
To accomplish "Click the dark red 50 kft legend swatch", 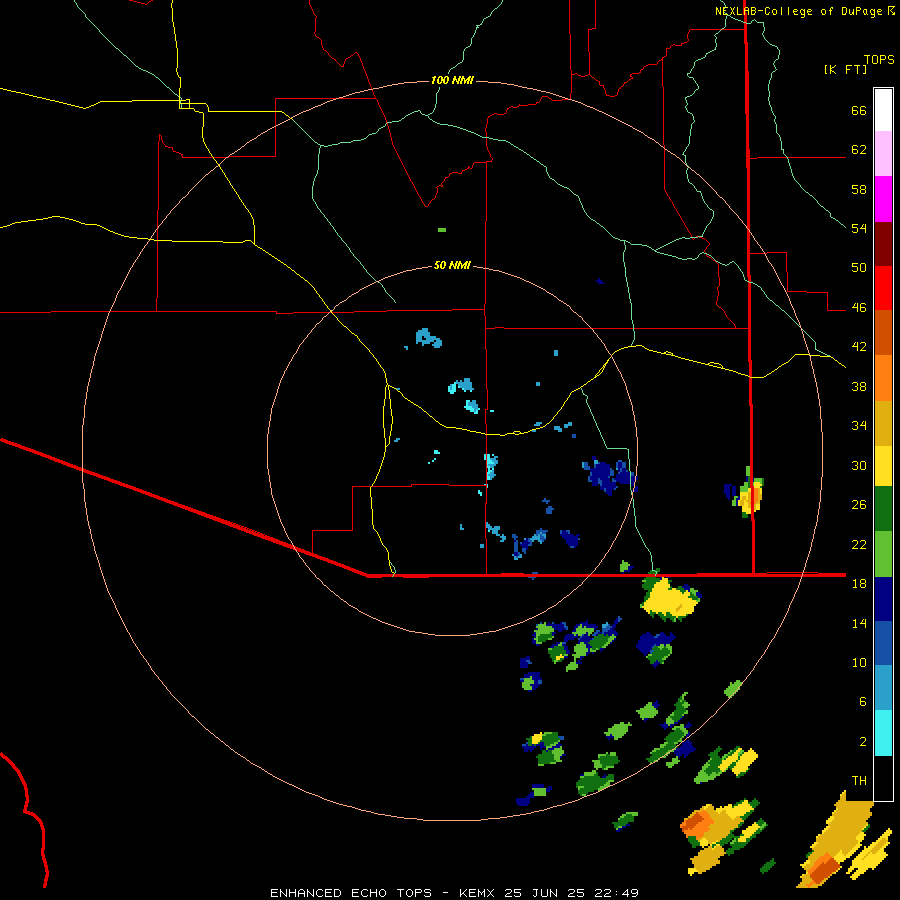I will (883, 243).
